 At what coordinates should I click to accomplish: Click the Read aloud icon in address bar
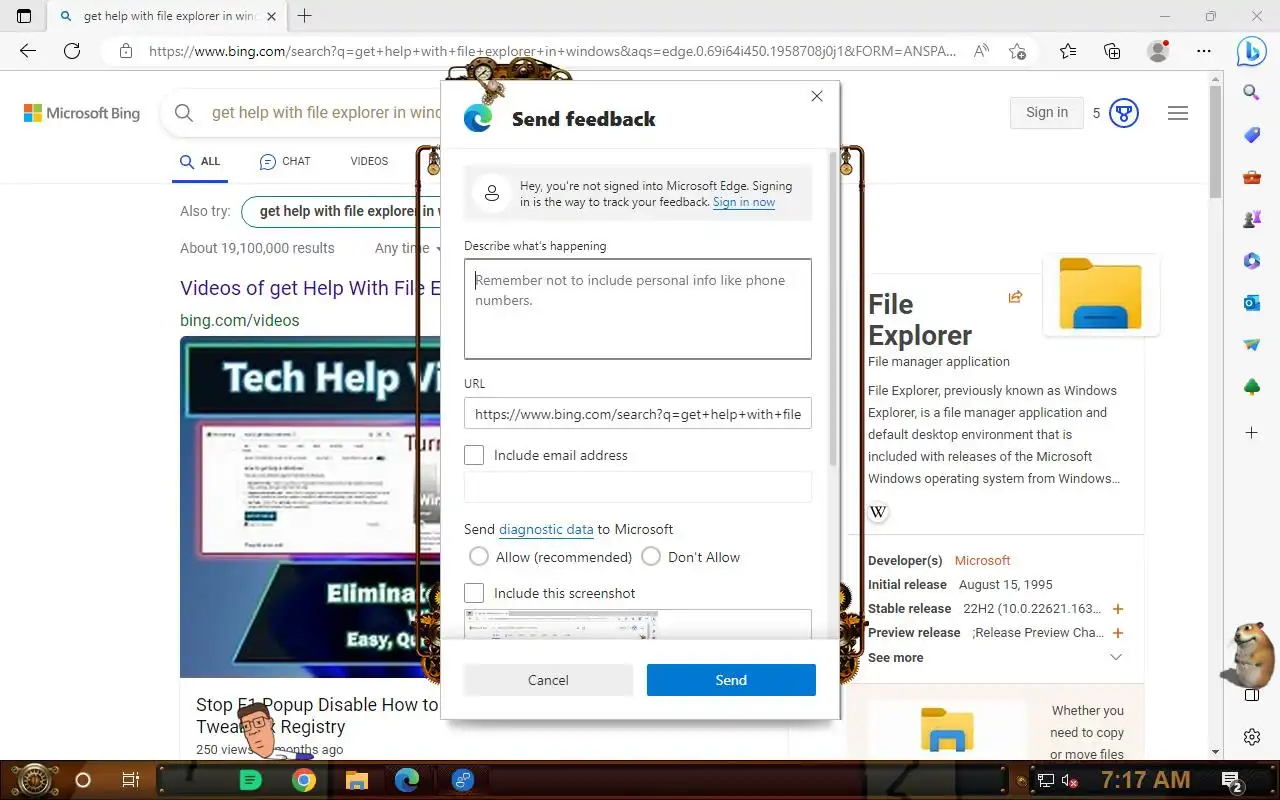point(982,51)
